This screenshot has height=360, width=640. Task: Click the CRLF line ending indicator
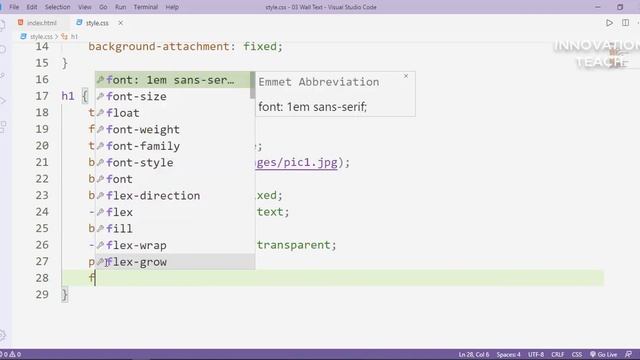tap(558, 354)
